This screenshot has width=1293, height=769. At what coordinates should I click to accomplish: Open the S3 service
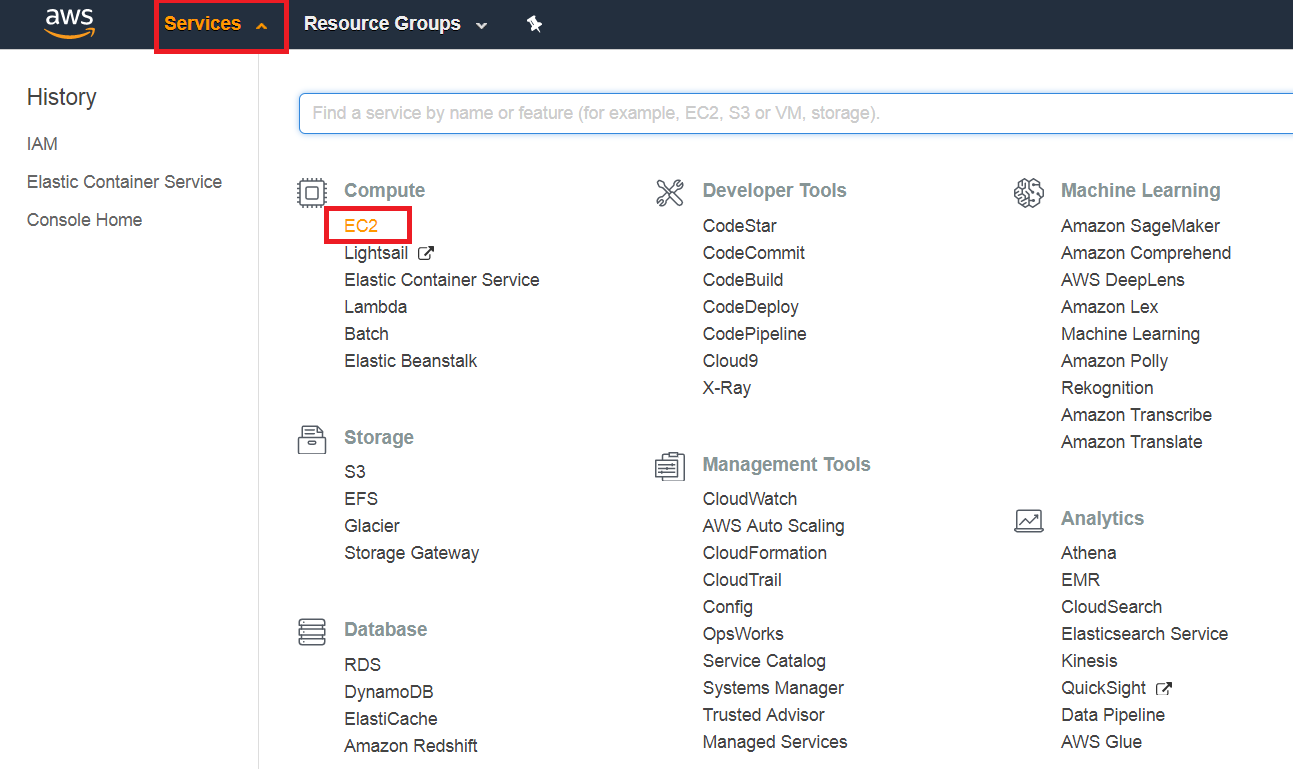(x=355, y=471)
